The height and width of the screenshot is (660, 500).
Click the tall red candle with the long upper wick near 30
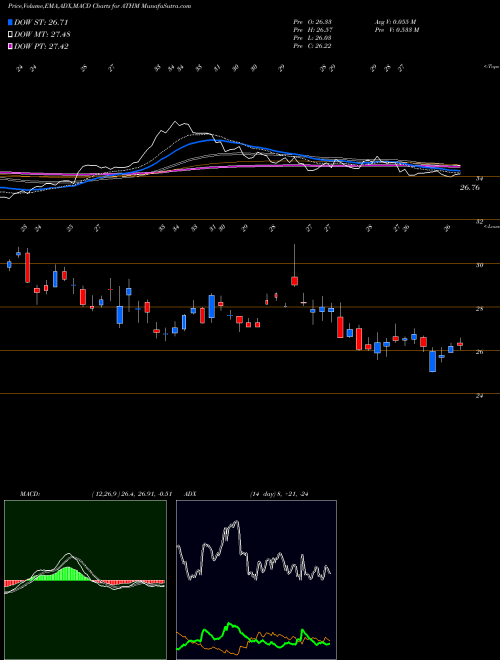pos(295,281)
